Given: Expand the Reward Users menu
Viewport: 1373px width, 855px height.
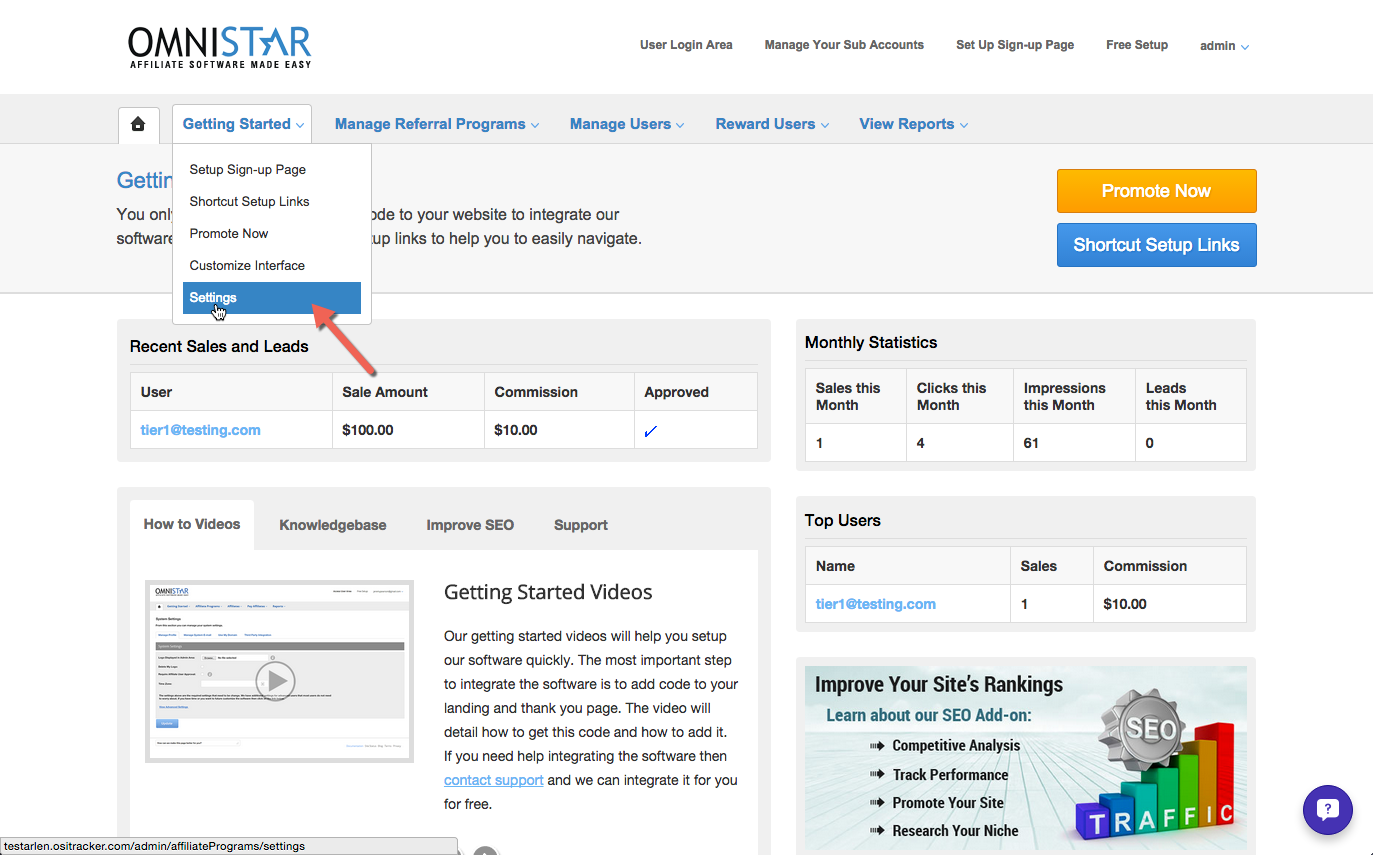Looking at the screenshot, I should click(772, 124).
